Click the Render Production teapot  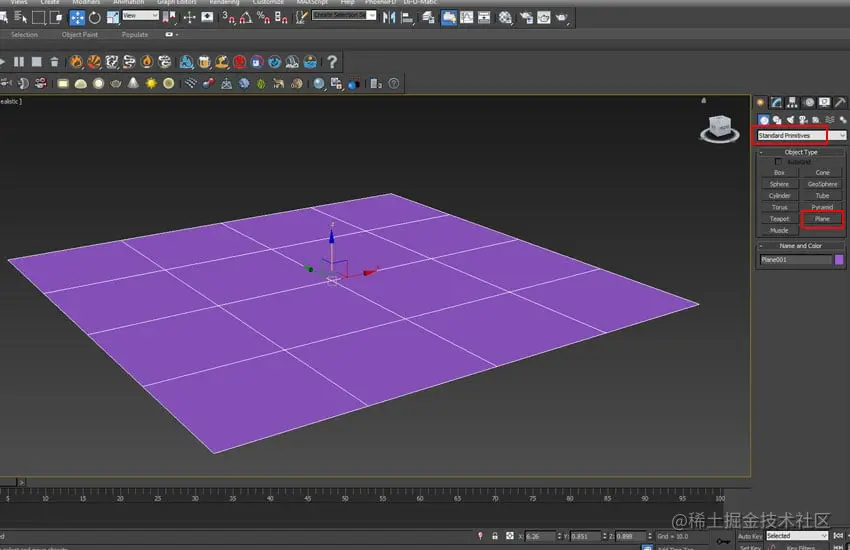[x=562, y=18]
